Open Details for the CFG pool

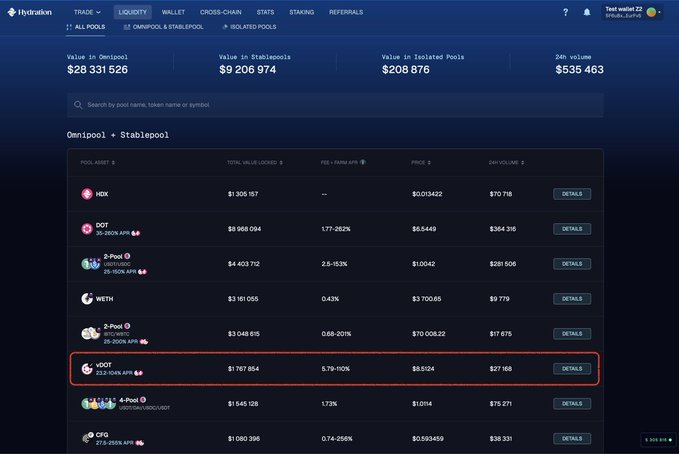(572, 438)
